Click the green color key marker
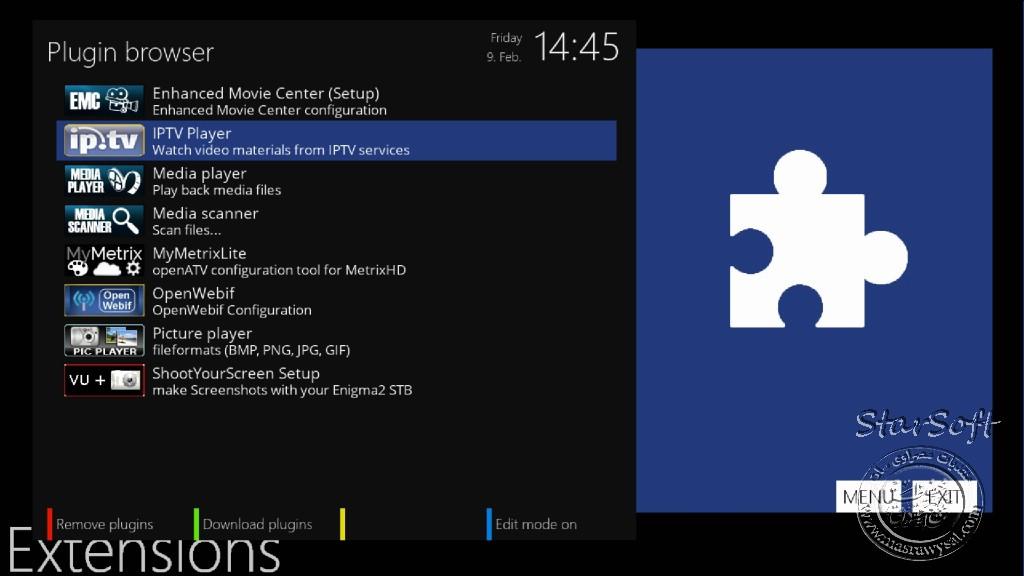Image resolution: width=1024 pixels, height=576 pixels. [x=197, y=524]
